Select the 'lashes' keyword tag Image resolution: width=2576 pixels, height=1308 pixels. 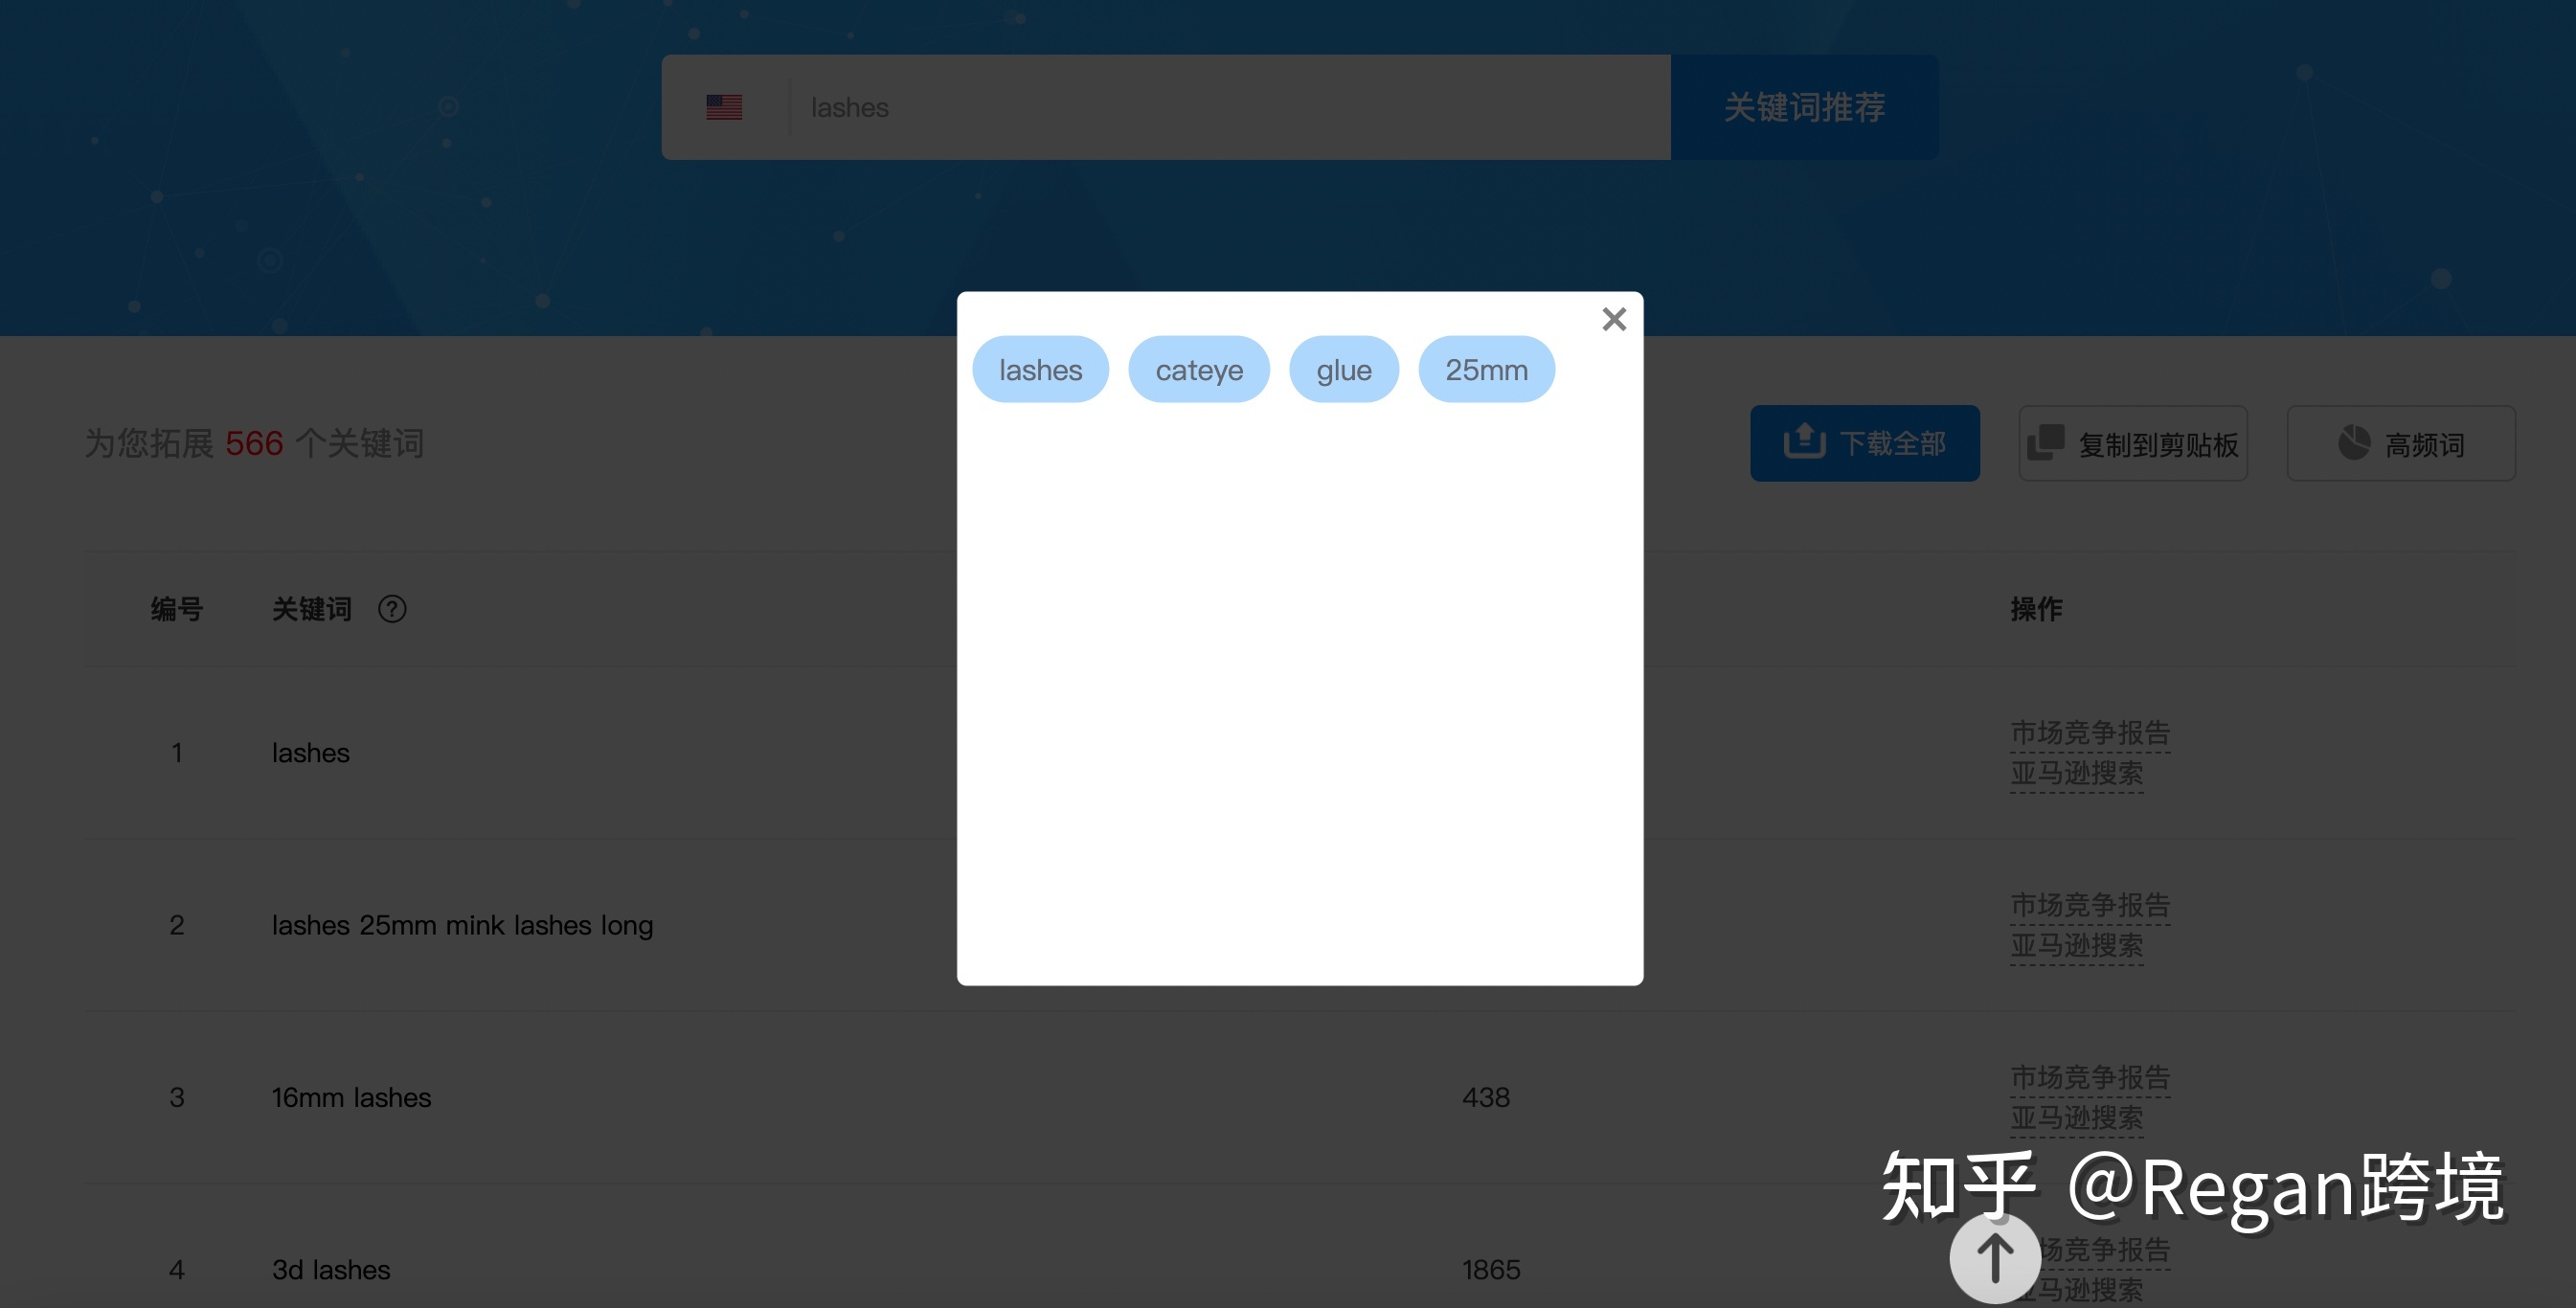[x=1040, y=369]
